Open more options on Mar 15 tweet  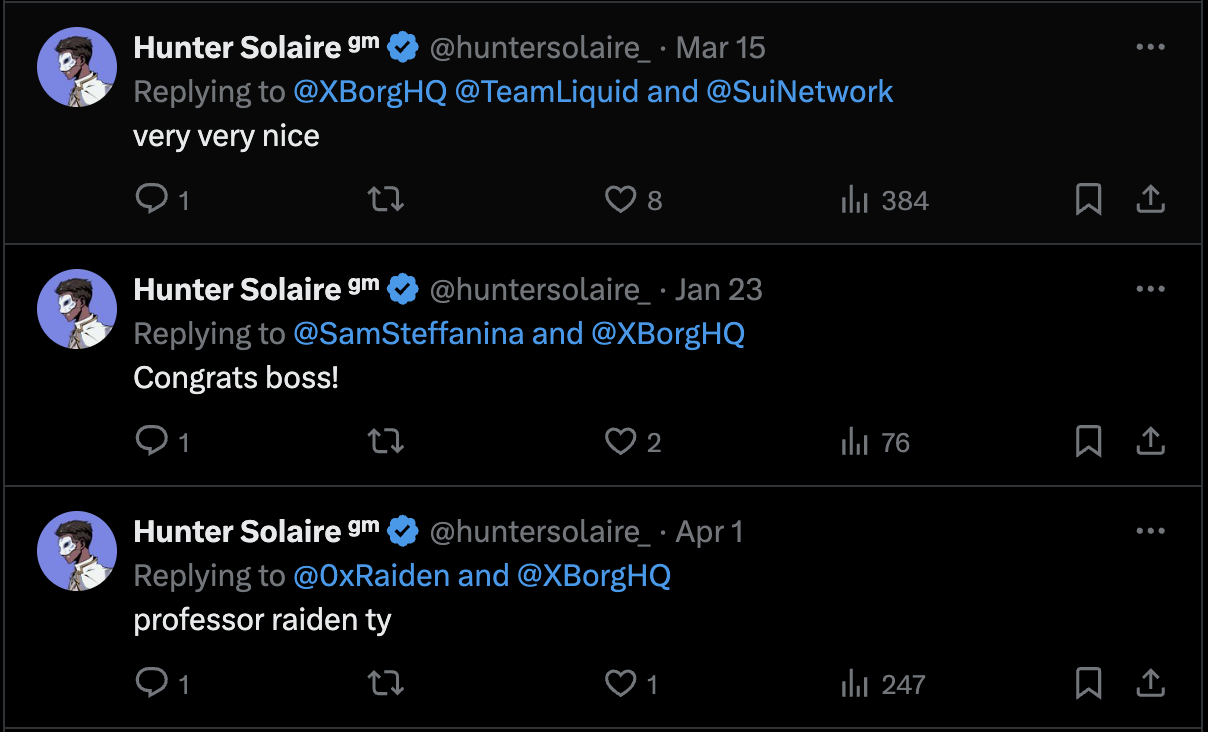[1151, 47]
